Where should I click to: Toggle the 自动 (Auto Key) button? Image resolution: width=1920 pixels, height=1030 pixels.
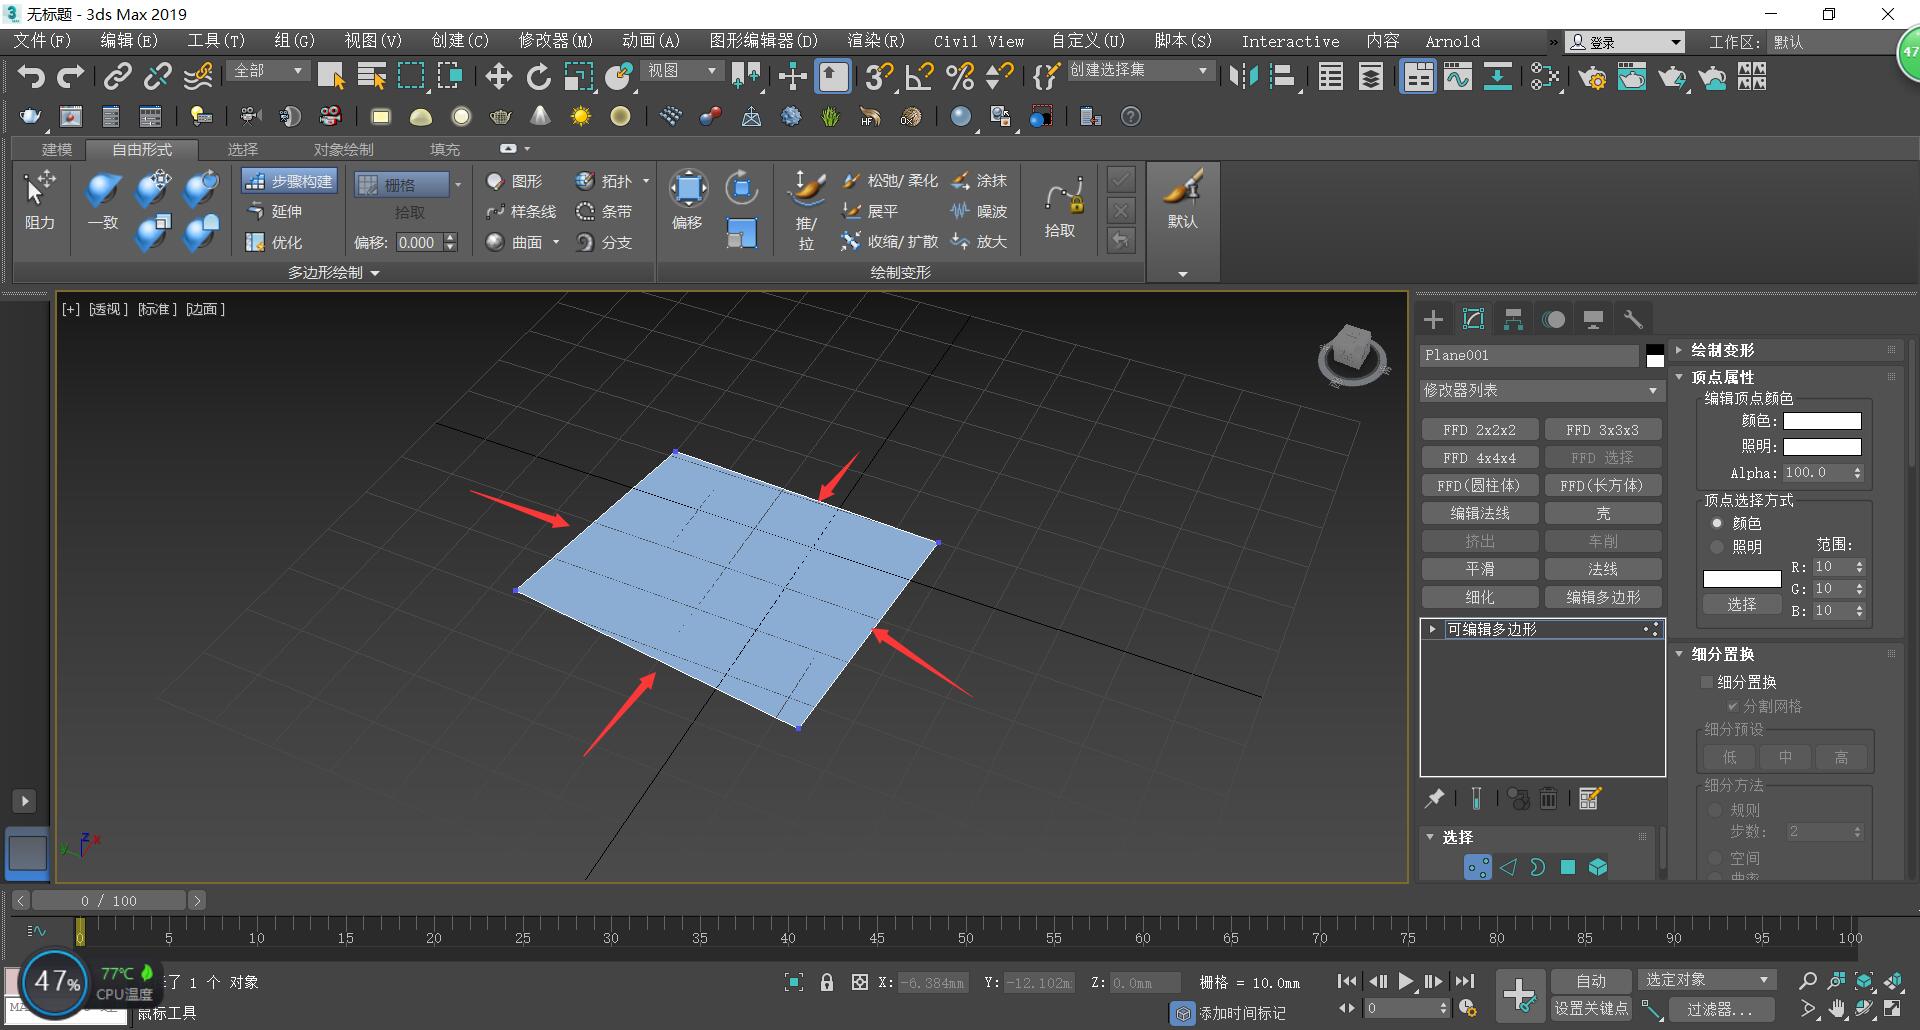pos(1590,980)
